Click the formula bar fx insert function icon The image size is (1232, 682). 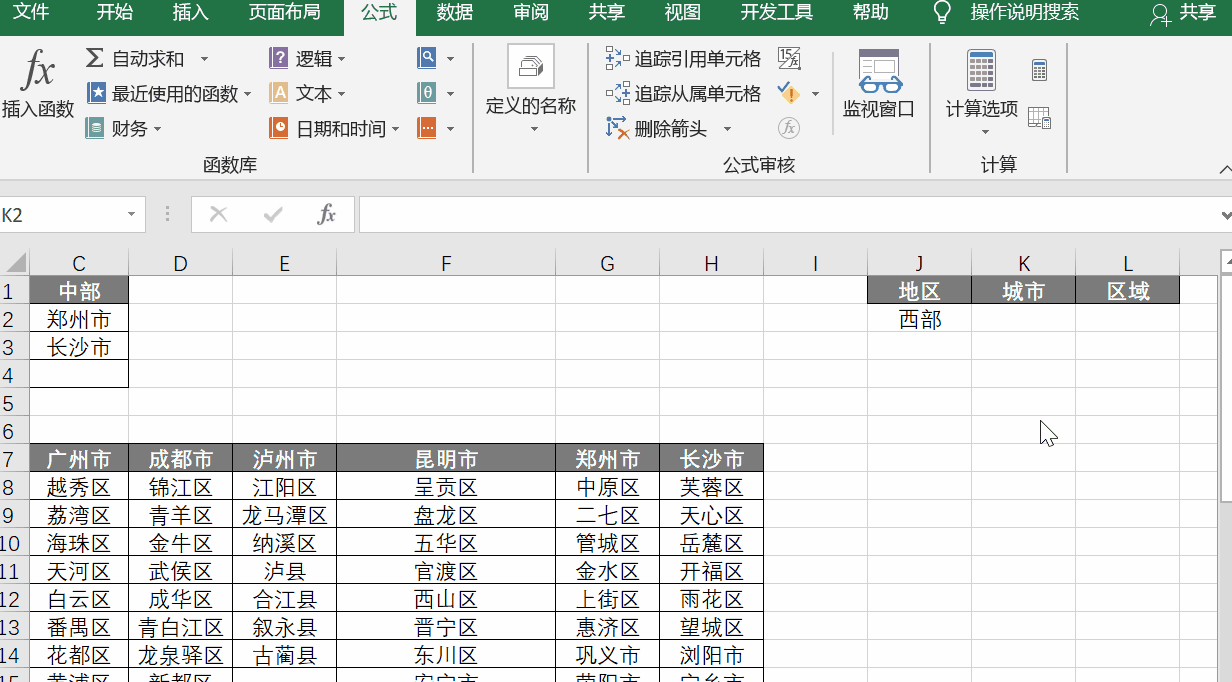click(x=326, y=214)
